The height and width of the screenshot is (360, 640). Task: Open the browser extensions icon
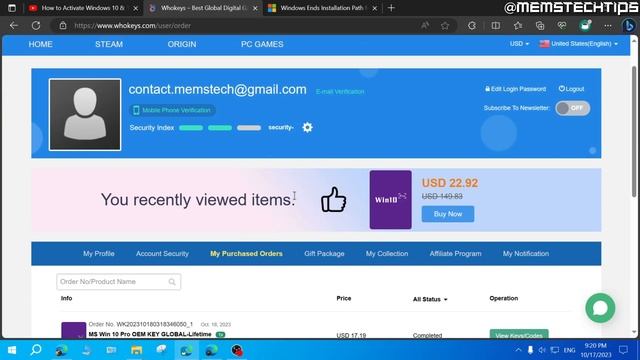click(472, 25)
